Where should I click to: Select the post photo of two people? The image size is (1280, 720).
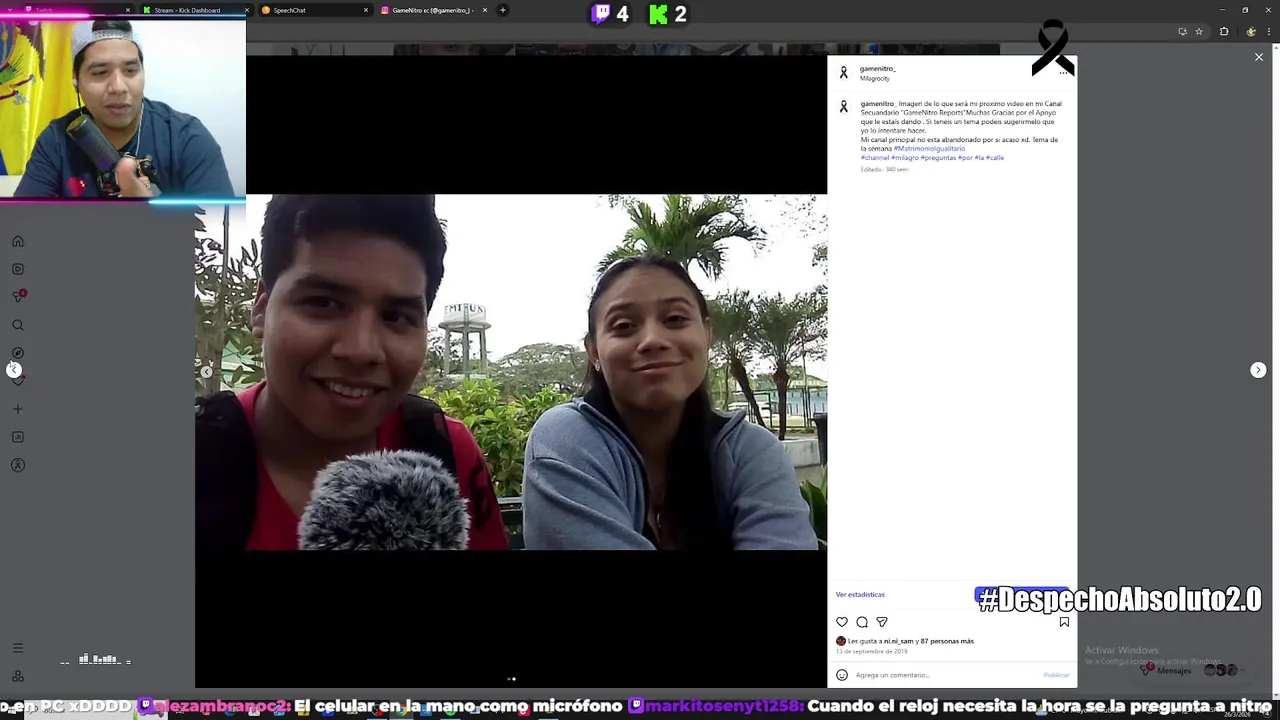click(511, 372)
